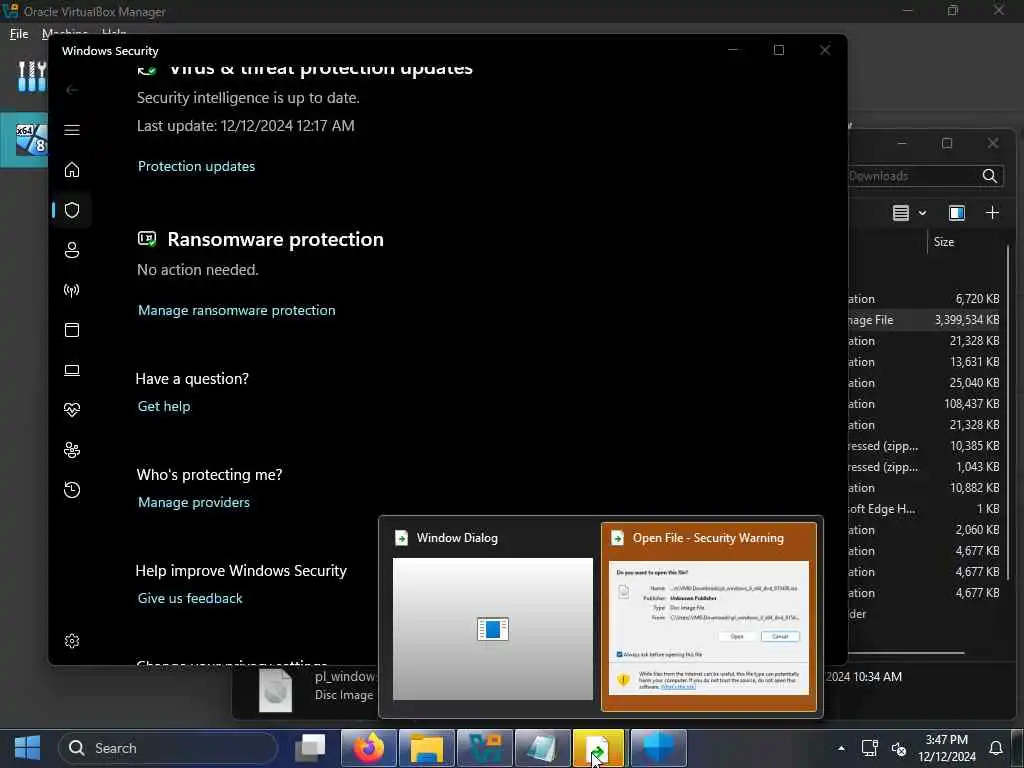
Task: Click Protection updates link
Action: 196,166
